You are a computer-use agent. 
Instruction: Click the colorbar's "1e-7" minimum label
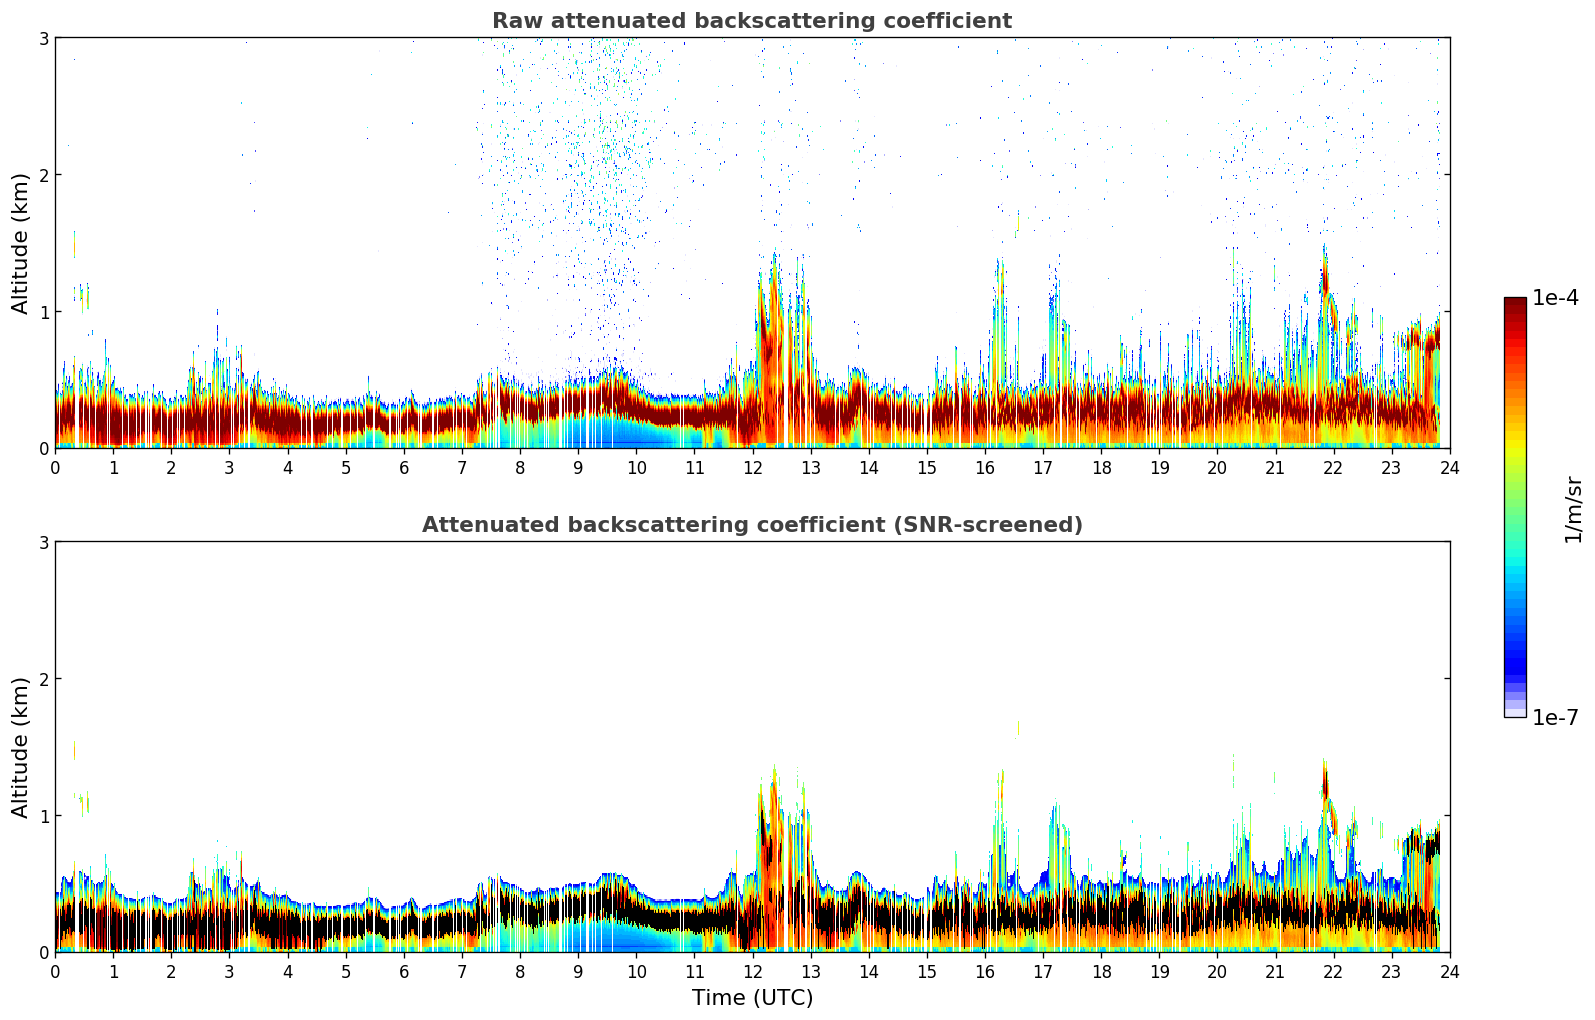click(1555, 717)
